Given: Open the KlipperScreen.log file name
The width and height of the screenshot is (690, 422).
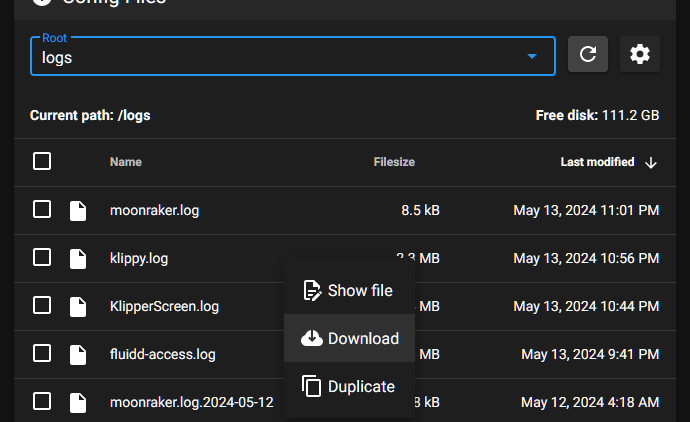Looking at the screenshot, I should pyautogui.click(x=165, y=306).
